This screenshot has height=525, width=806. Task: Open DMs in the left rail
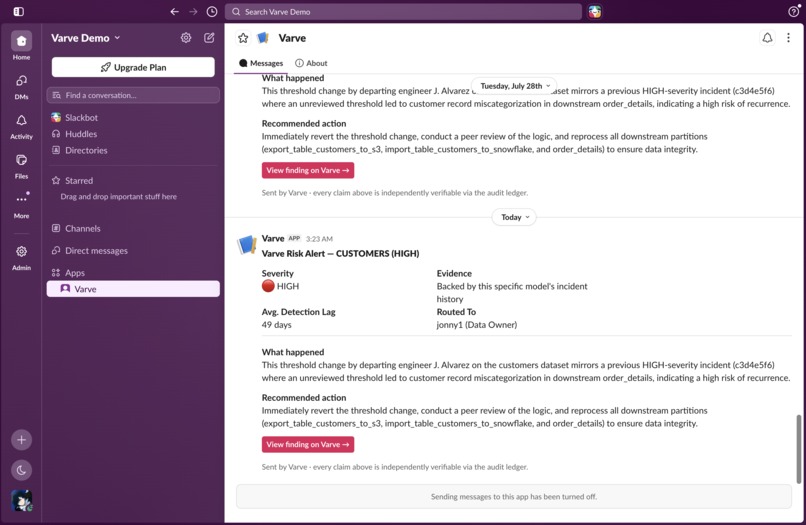click(x=21, y=86)
